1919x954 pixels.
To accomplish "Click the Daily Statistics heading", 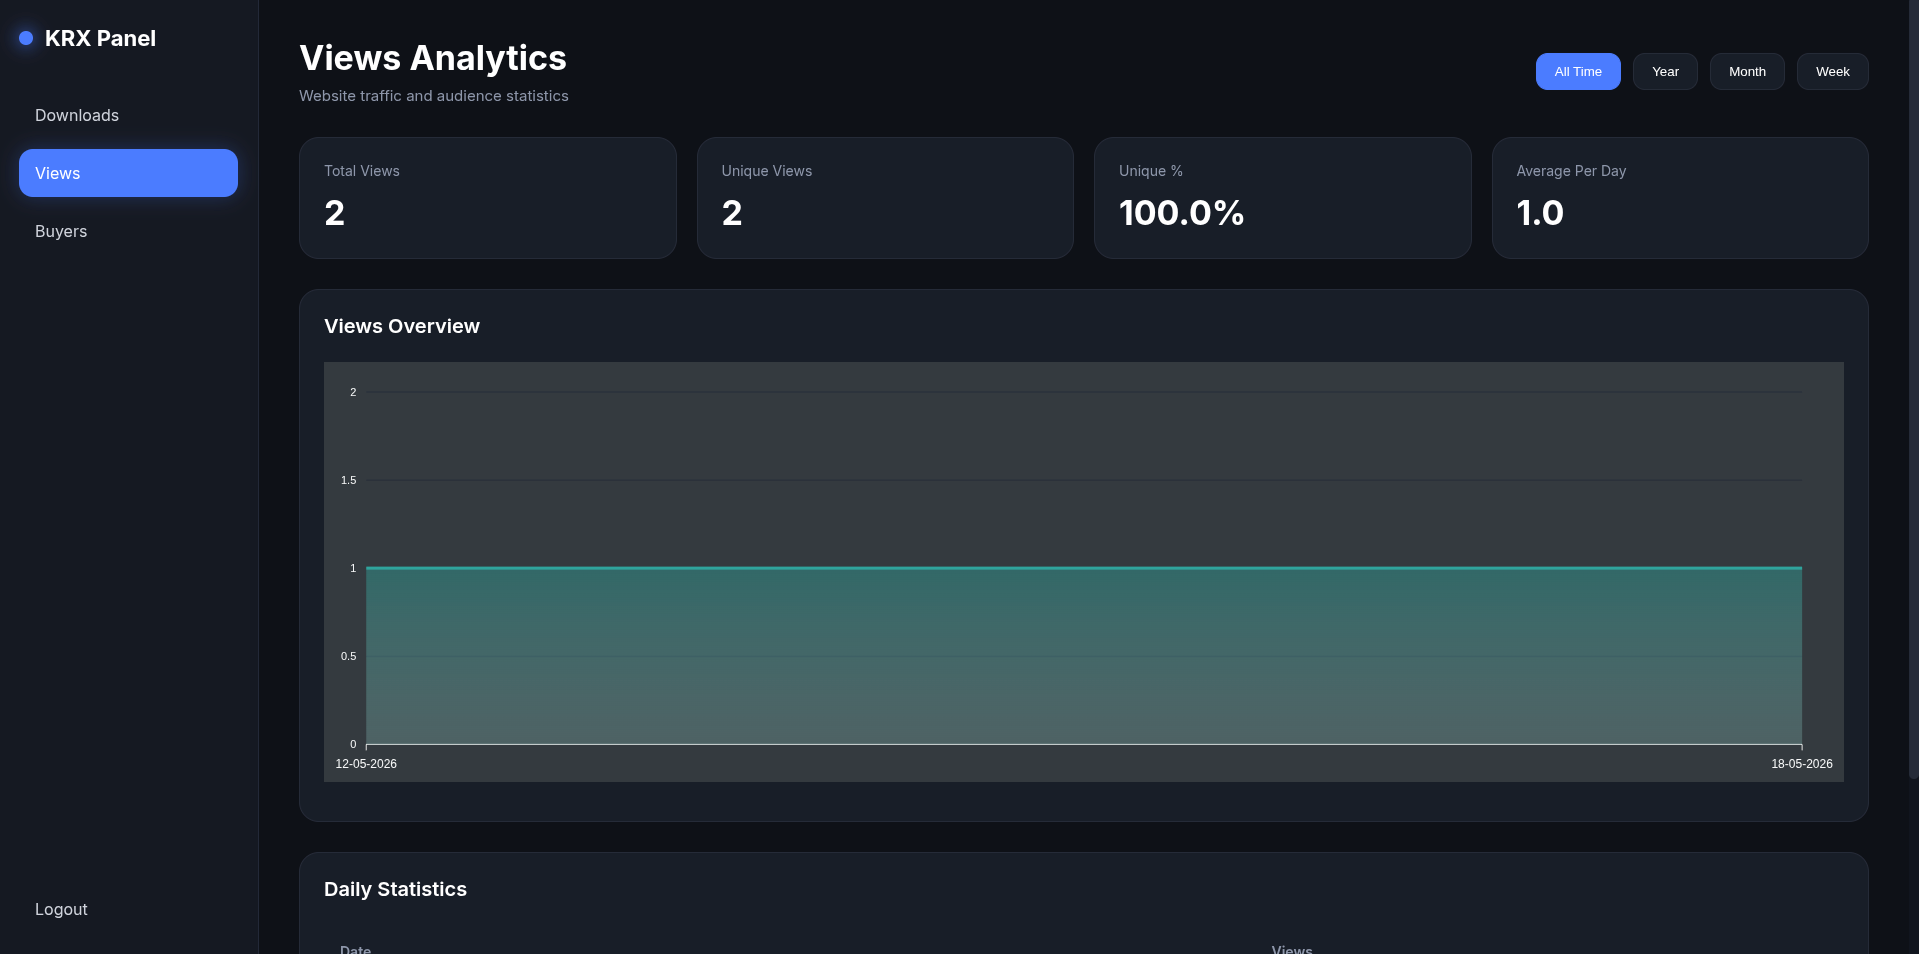I will point(395,889).
